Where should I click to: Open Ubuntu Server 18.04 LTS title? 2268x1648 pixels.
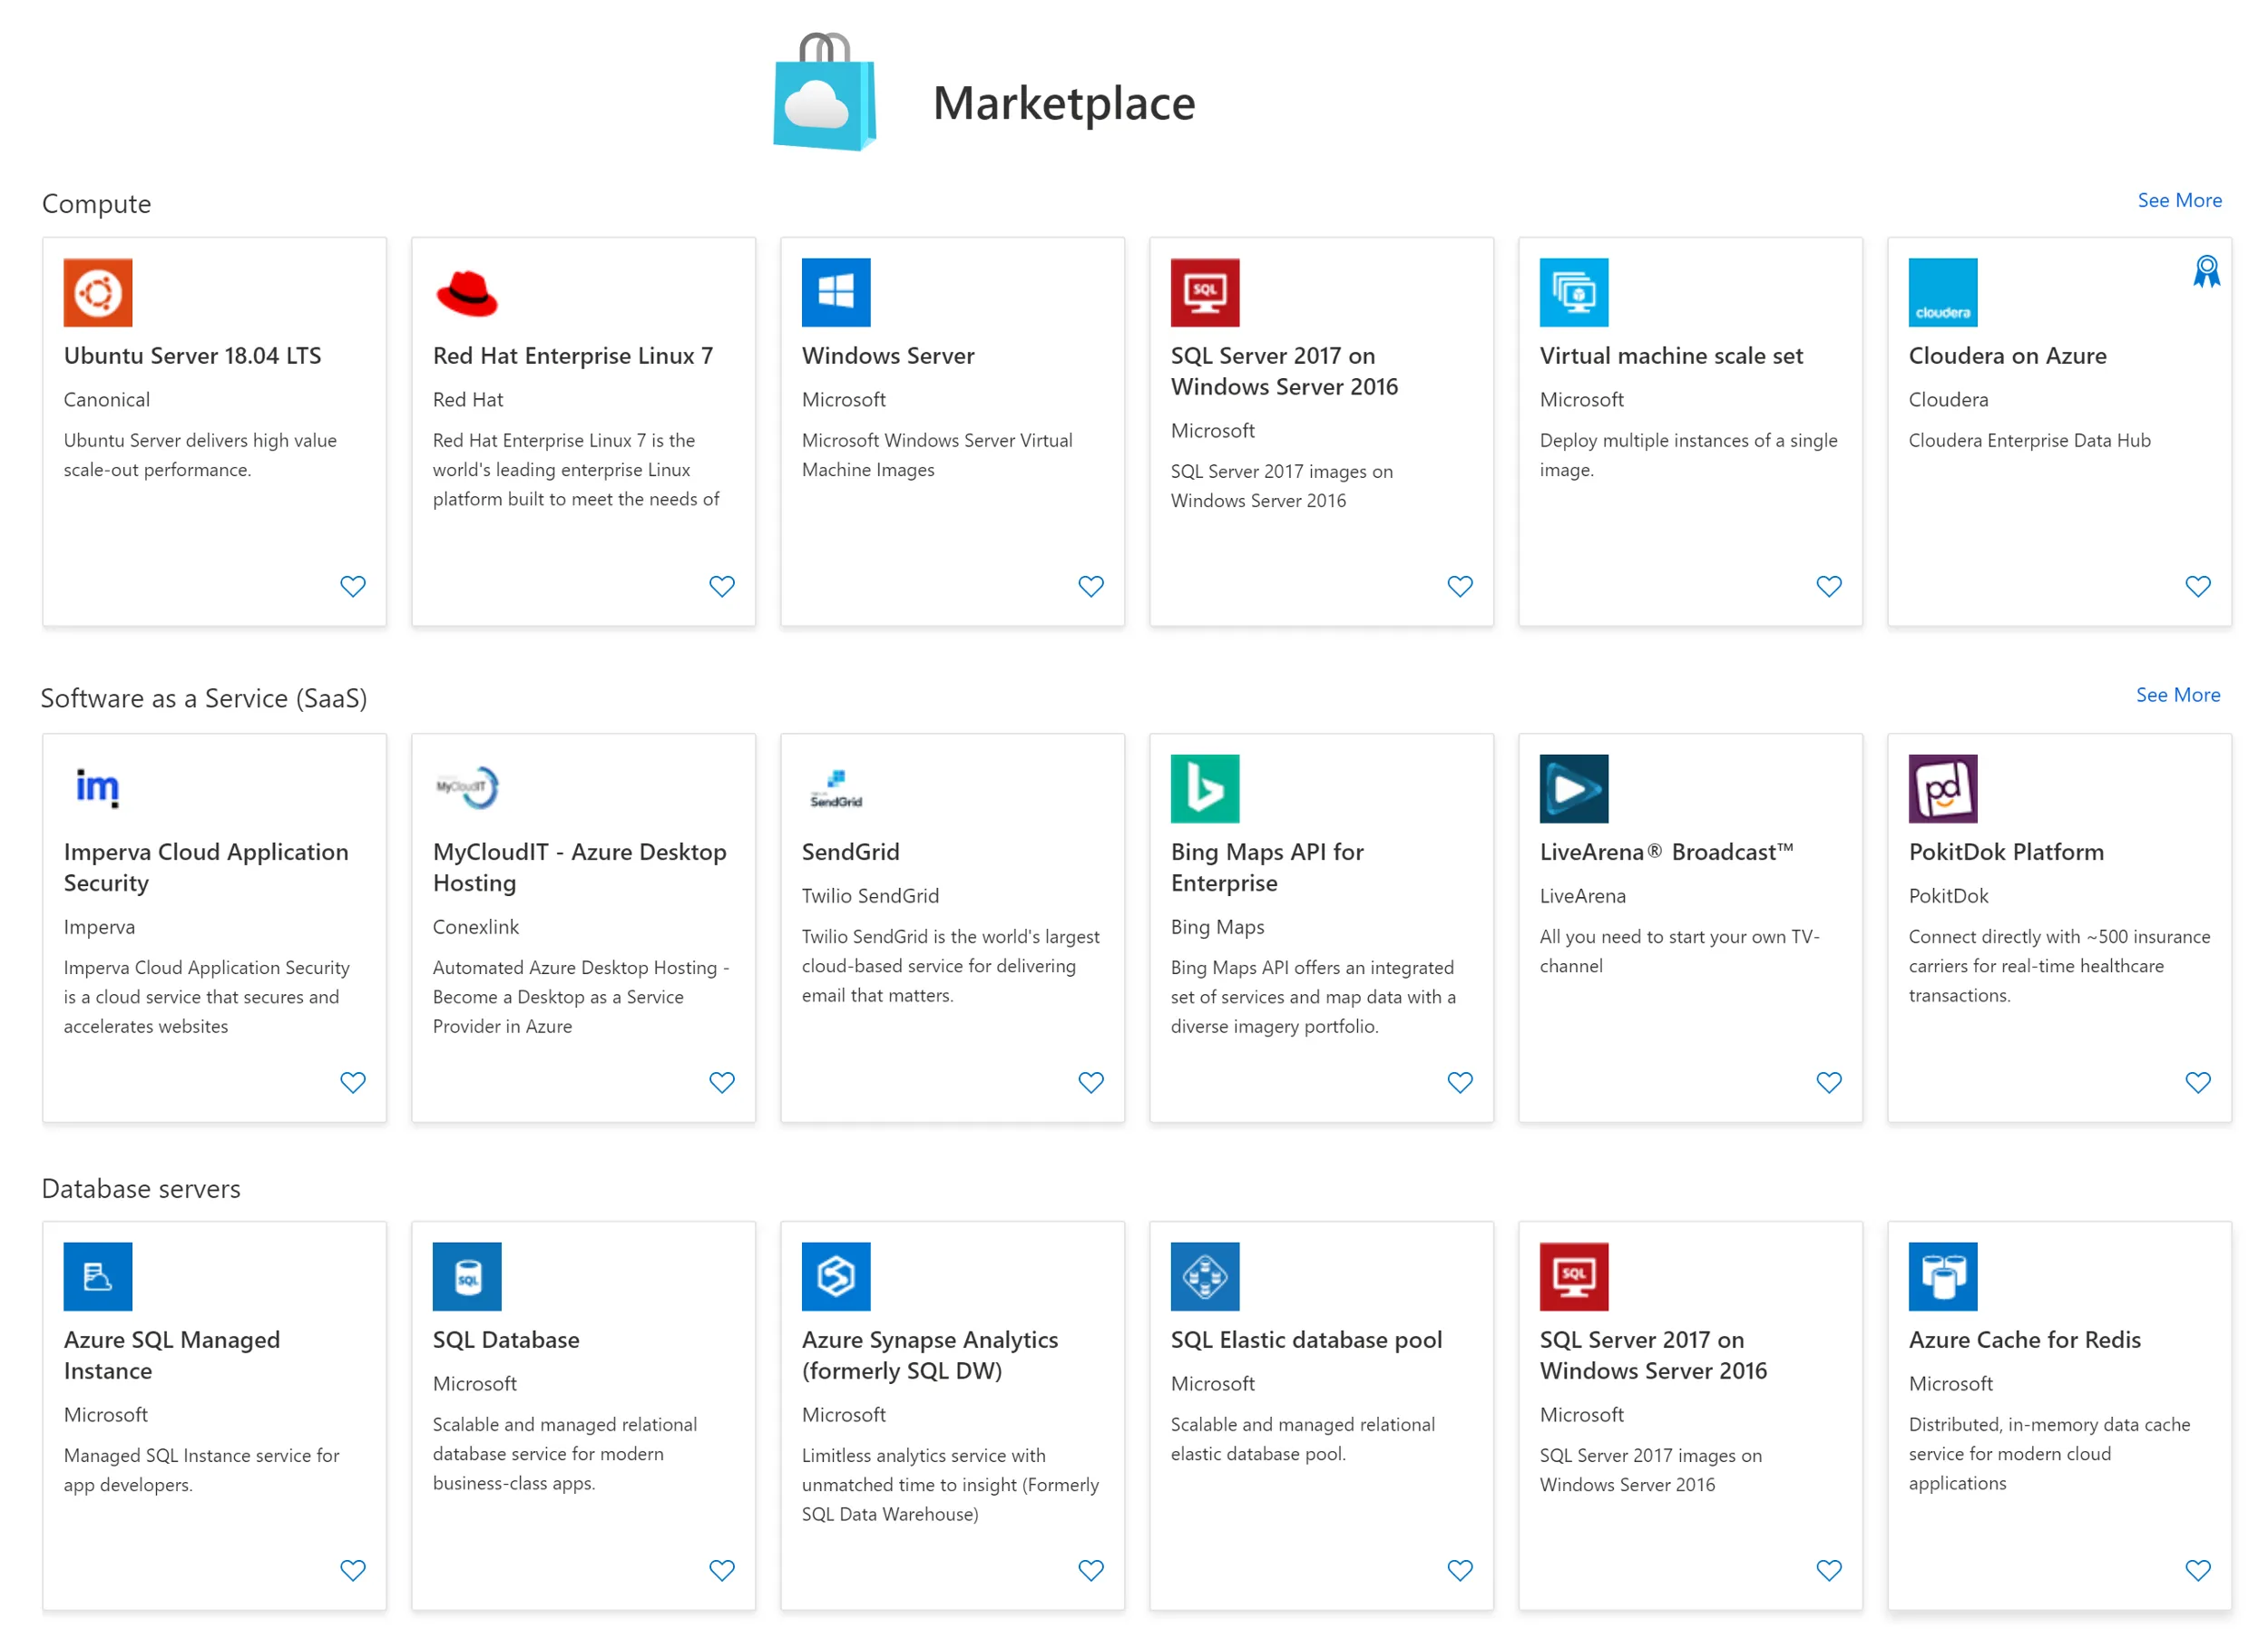193,356
